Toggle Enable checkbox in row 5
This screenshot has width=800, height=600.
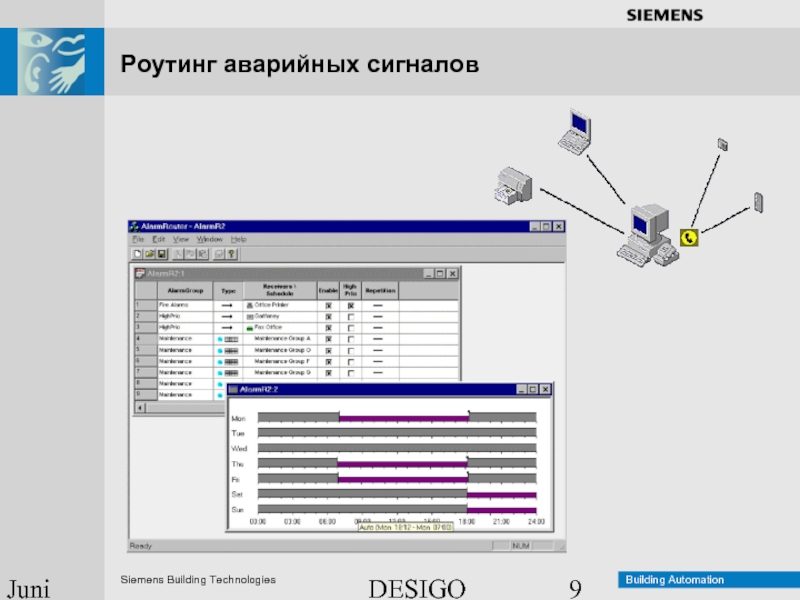[x=329, y=351]
